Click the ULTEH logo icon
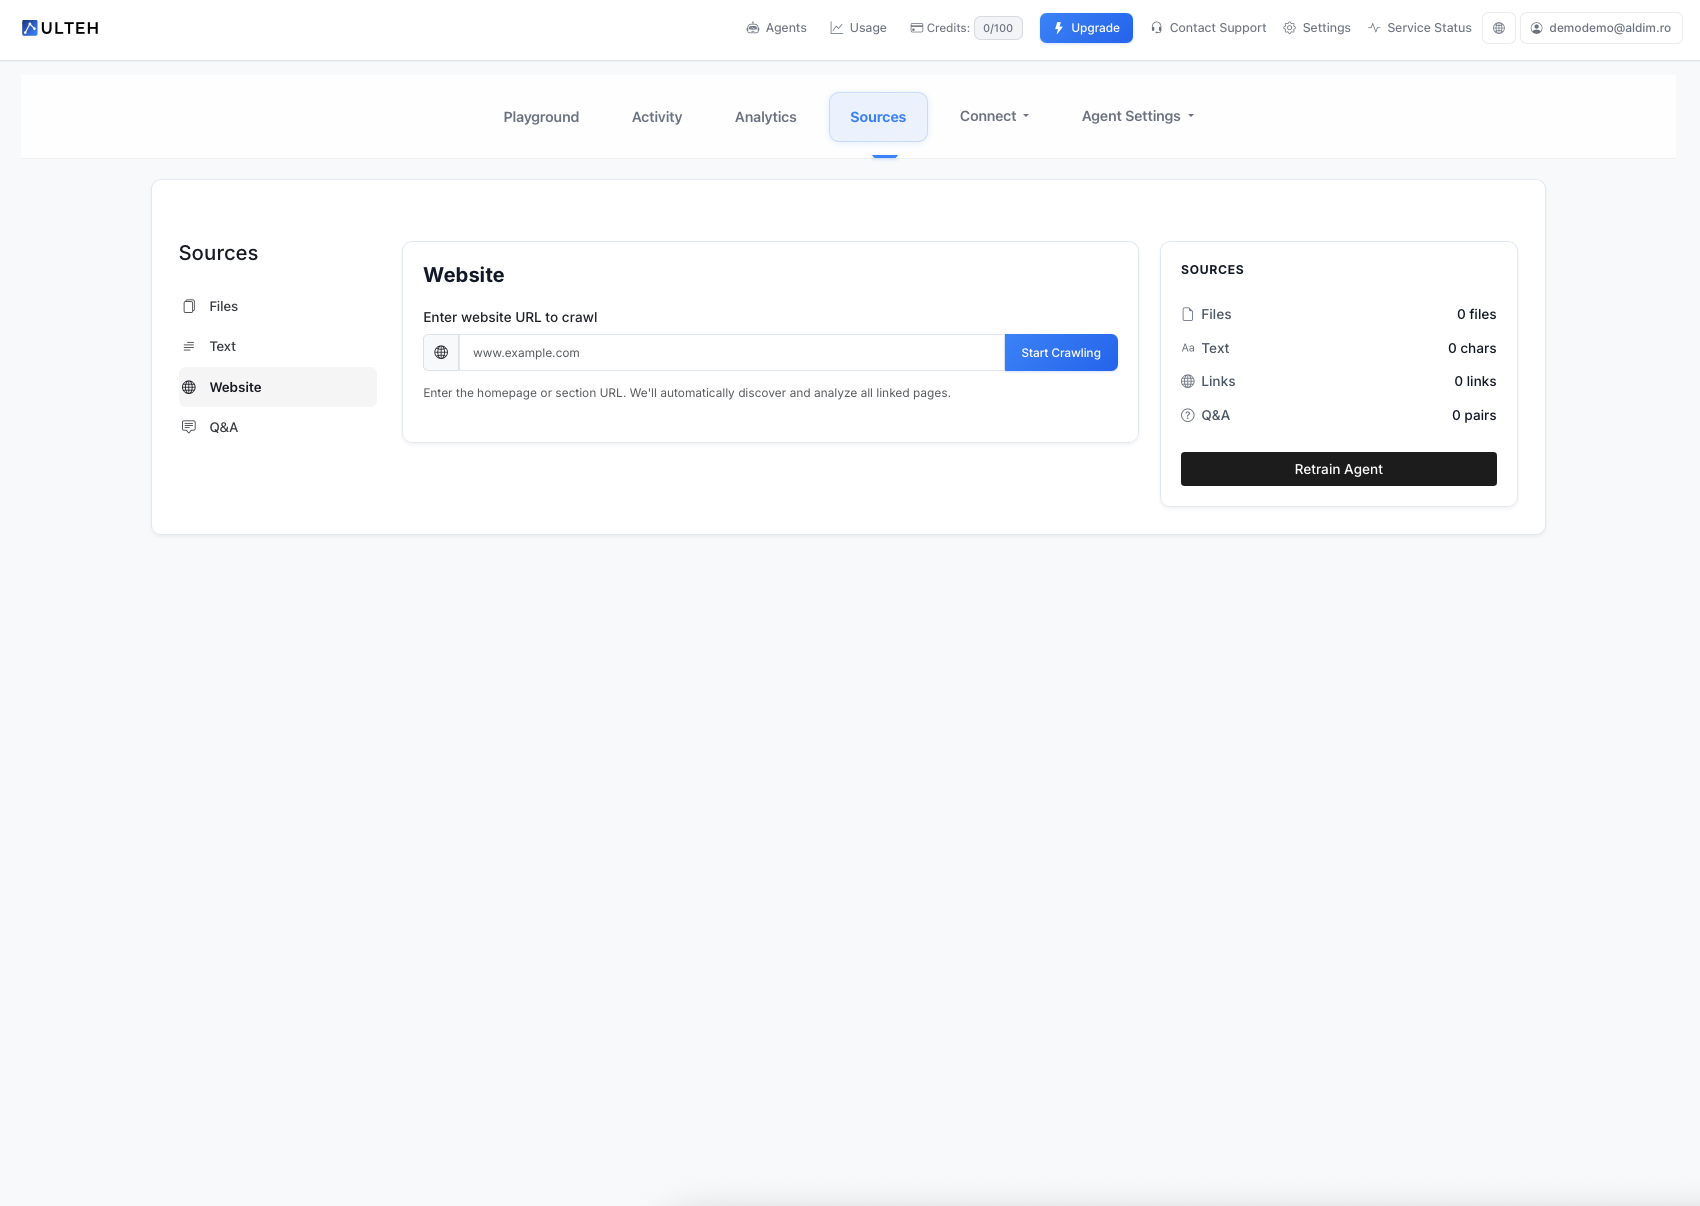This screenshot has width=1700, height=1206. point(29,27)
